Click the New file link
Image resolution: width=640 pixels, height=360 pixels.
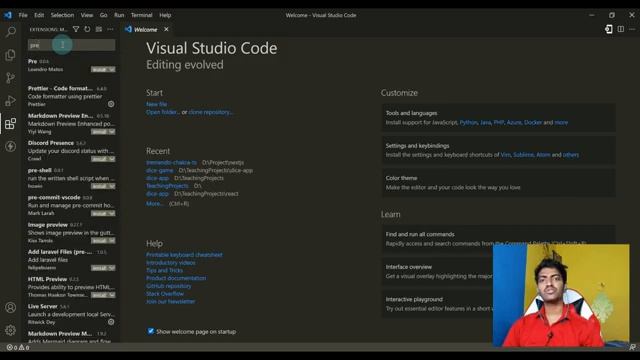pos(156,104)
